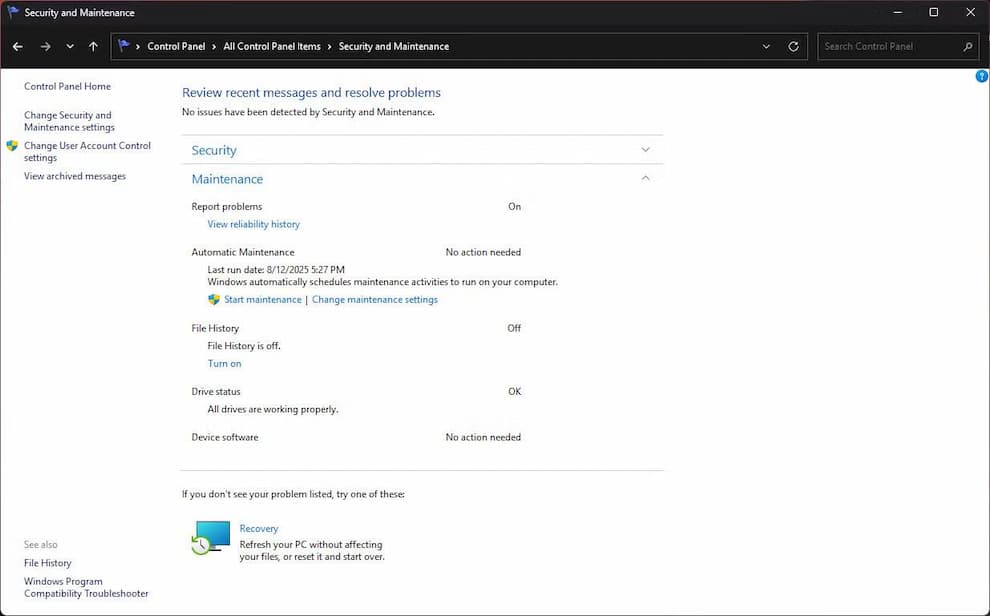The image size is (990, 616).
Task: Click the flag icon in address bar
Action: pyautogui.click(x=124, y=46)
